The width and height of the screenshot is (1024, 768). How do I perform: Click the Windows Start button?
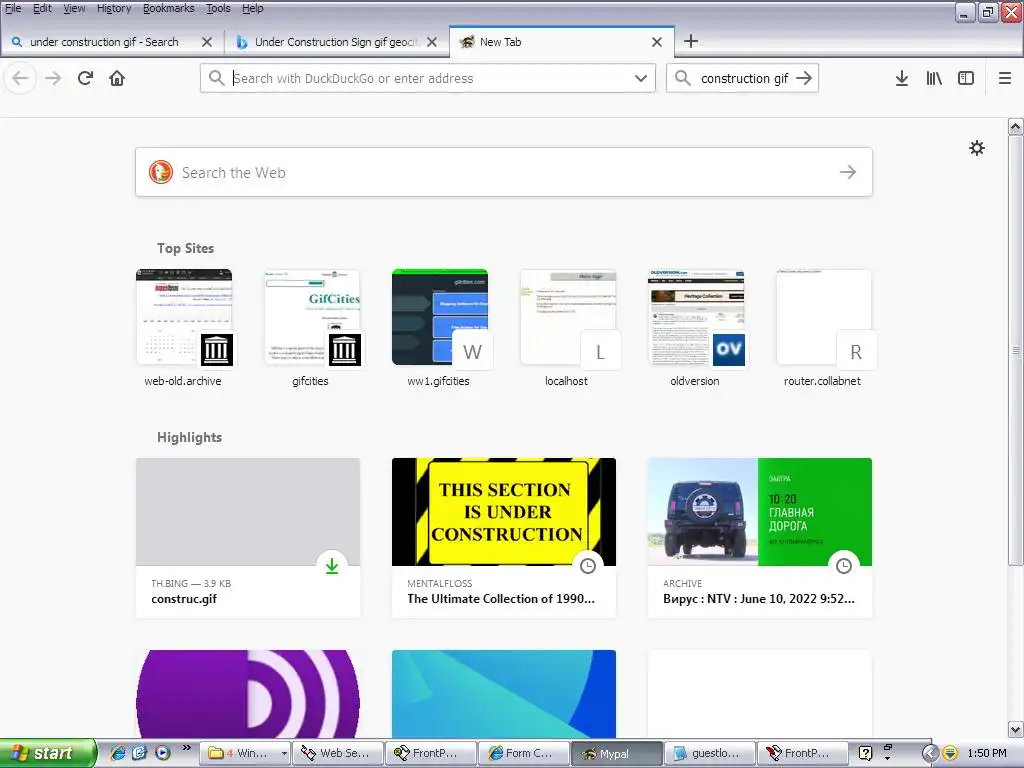coord(48,754)
